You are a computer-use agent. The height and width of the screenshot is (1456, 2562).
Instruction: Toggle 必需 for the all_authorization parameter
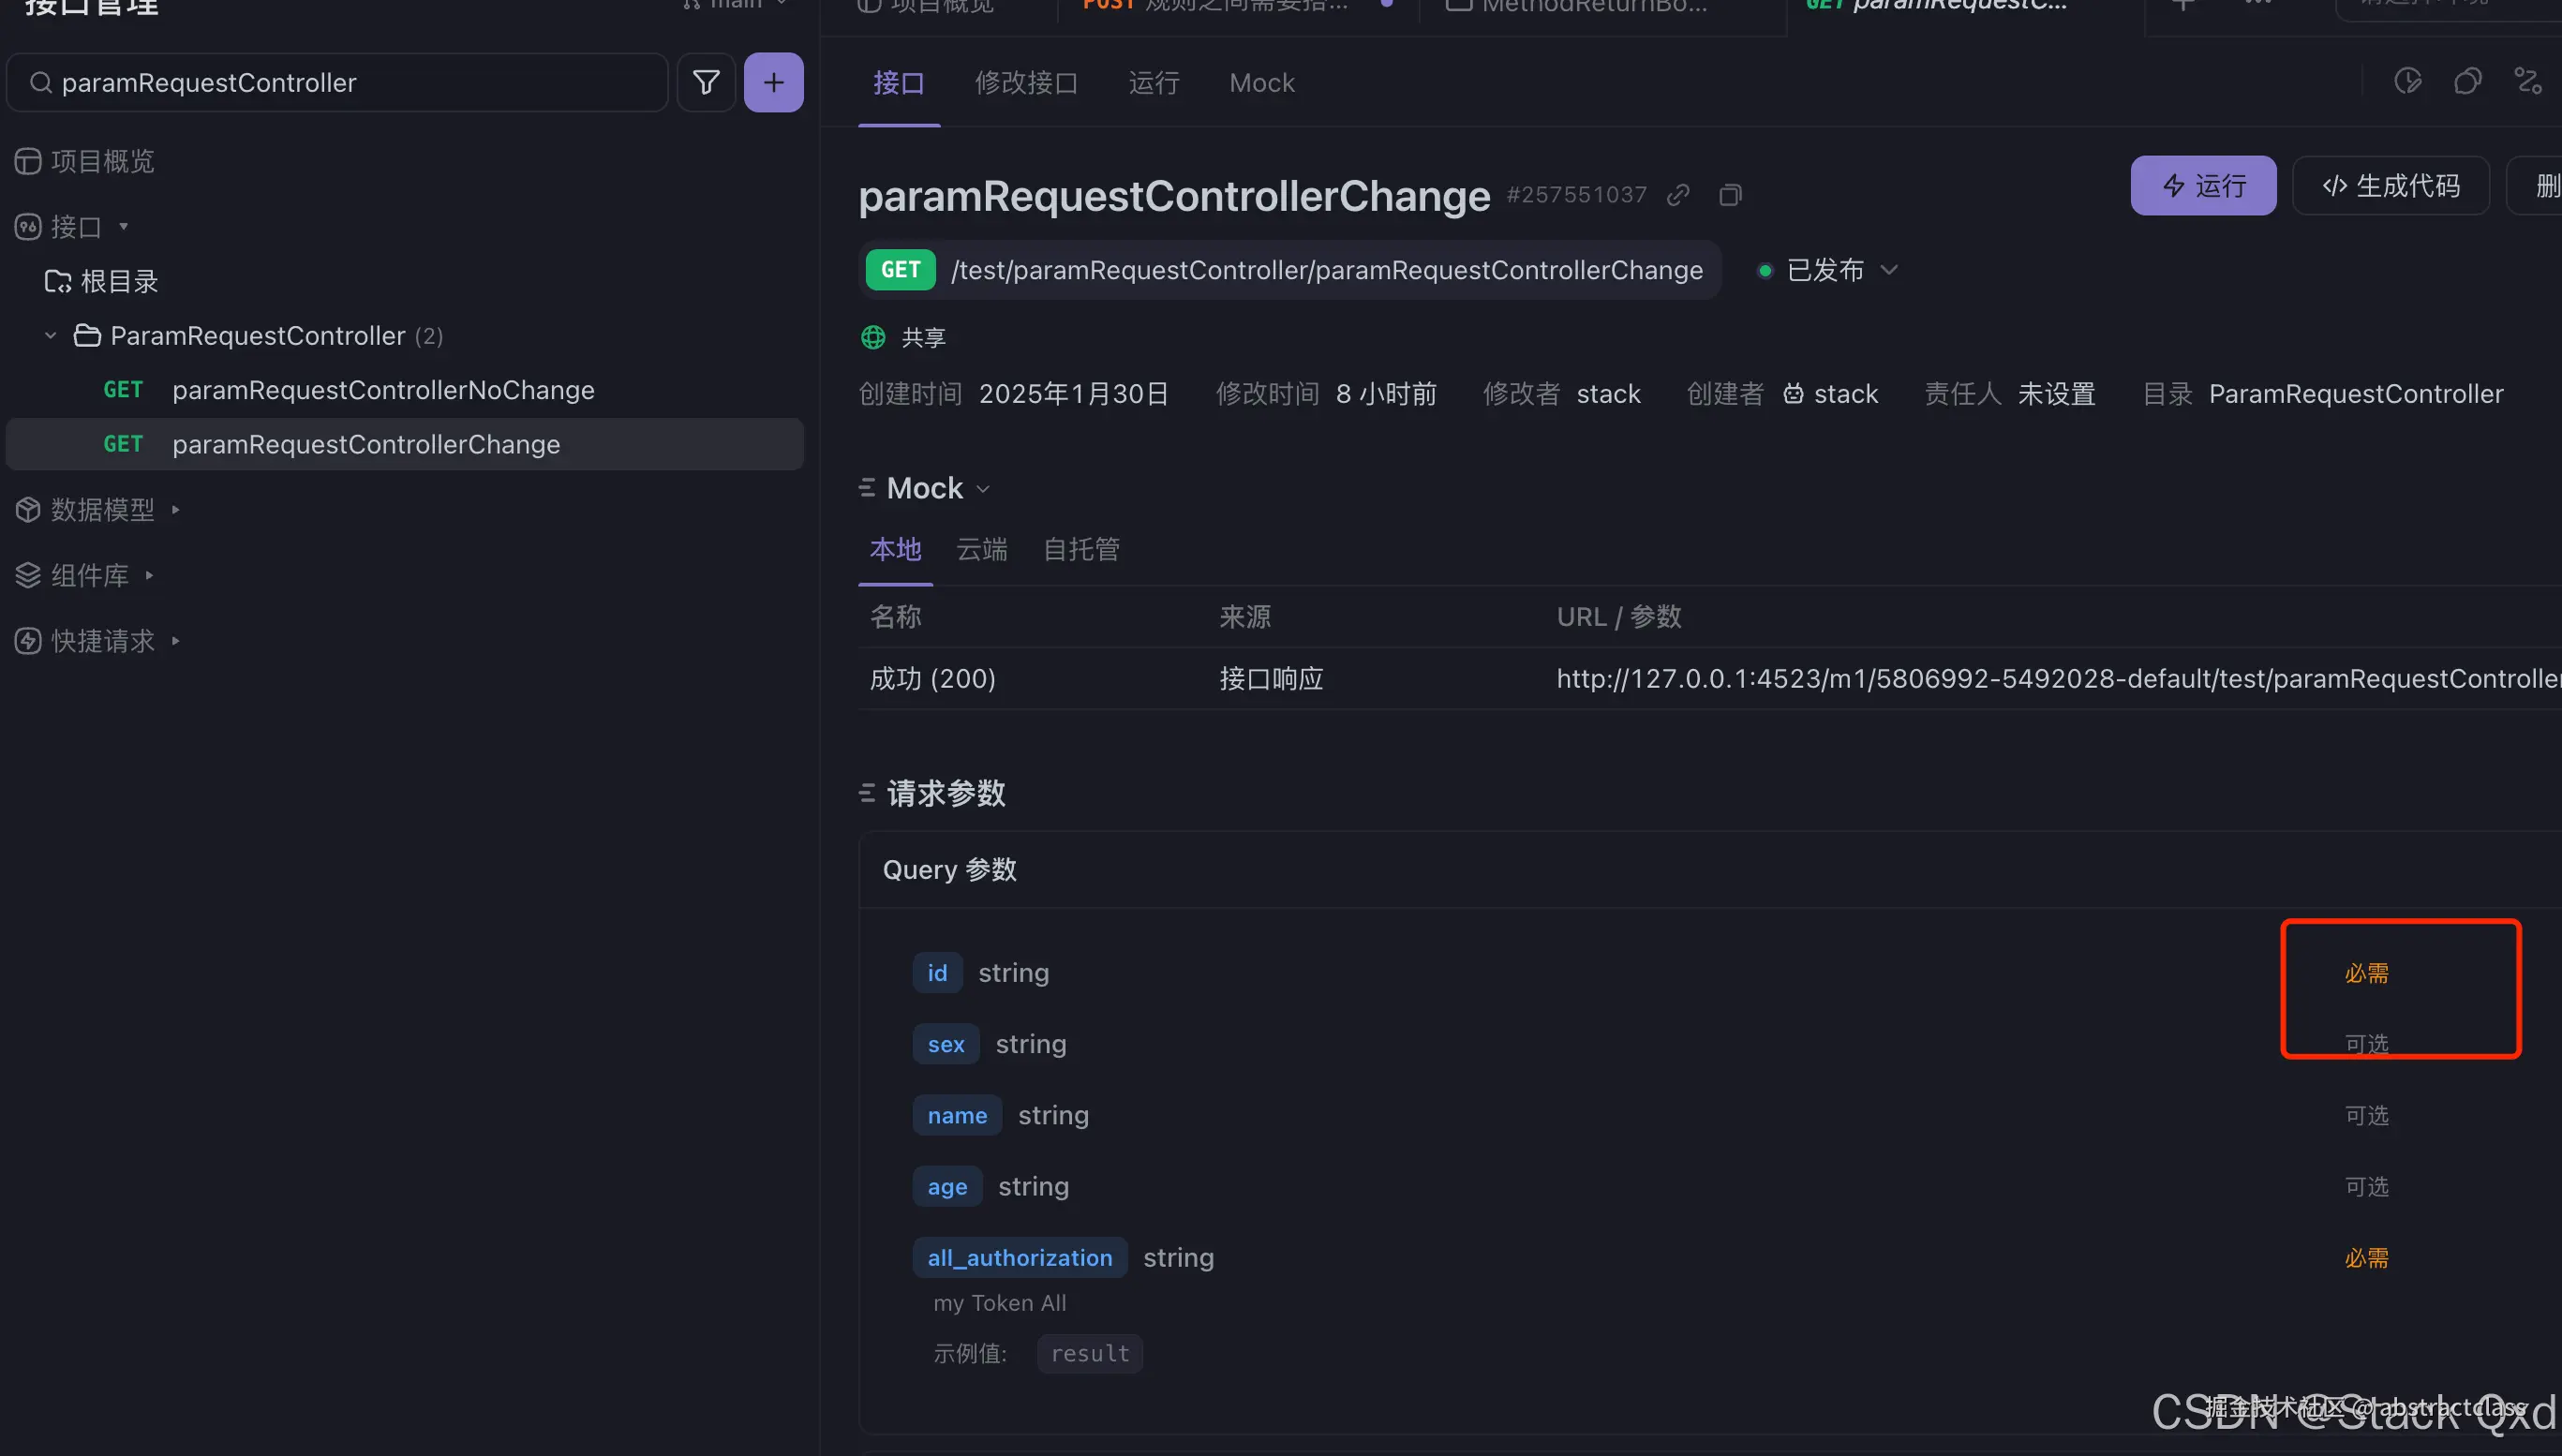tap(2366, 1257)
